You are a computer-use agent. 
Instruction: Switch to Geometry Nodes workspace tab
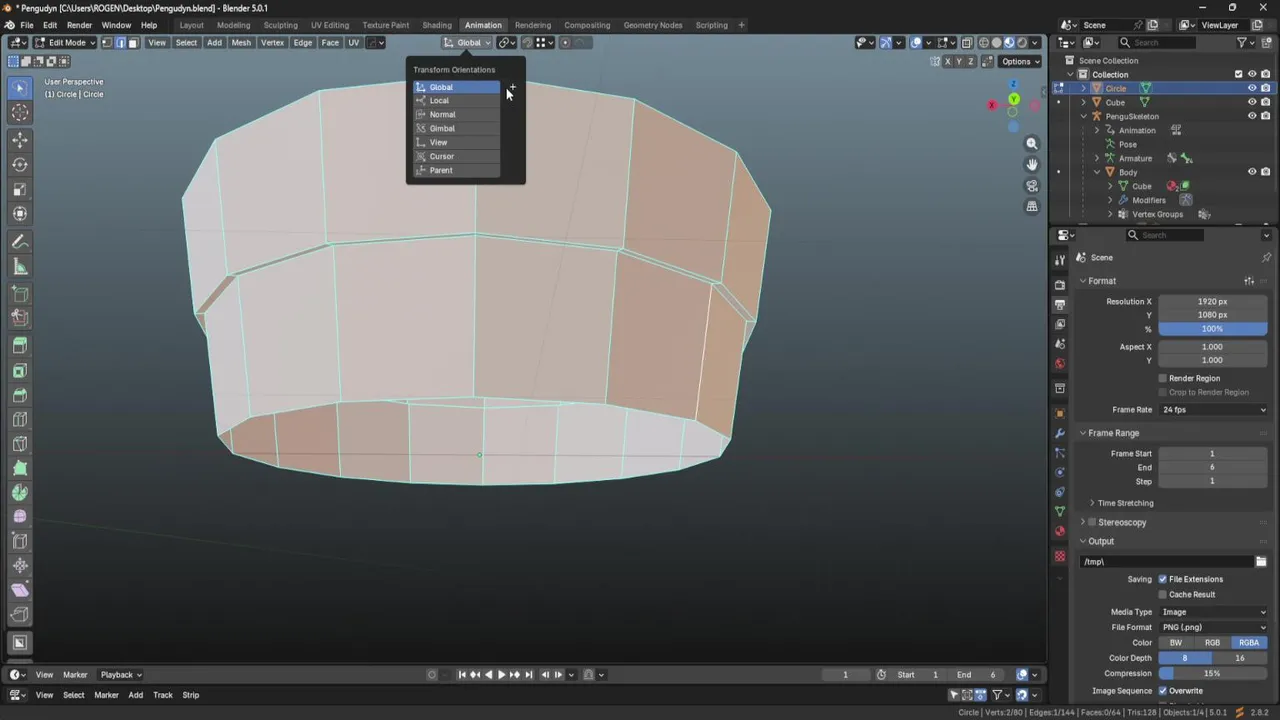pos(653,25)
